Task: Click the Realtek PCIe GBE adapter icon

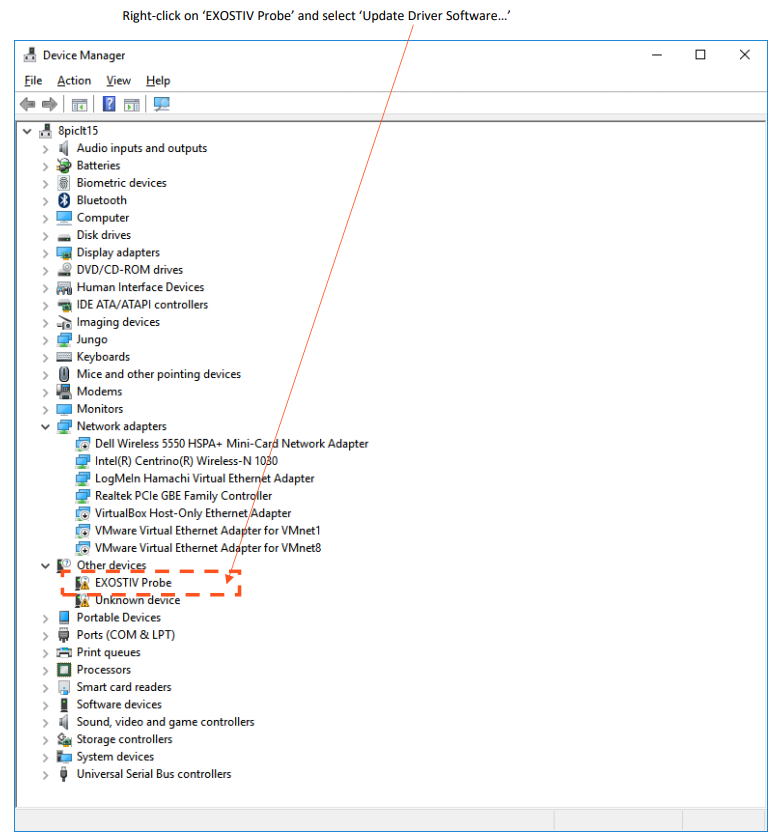Action: tap(83, 496)
